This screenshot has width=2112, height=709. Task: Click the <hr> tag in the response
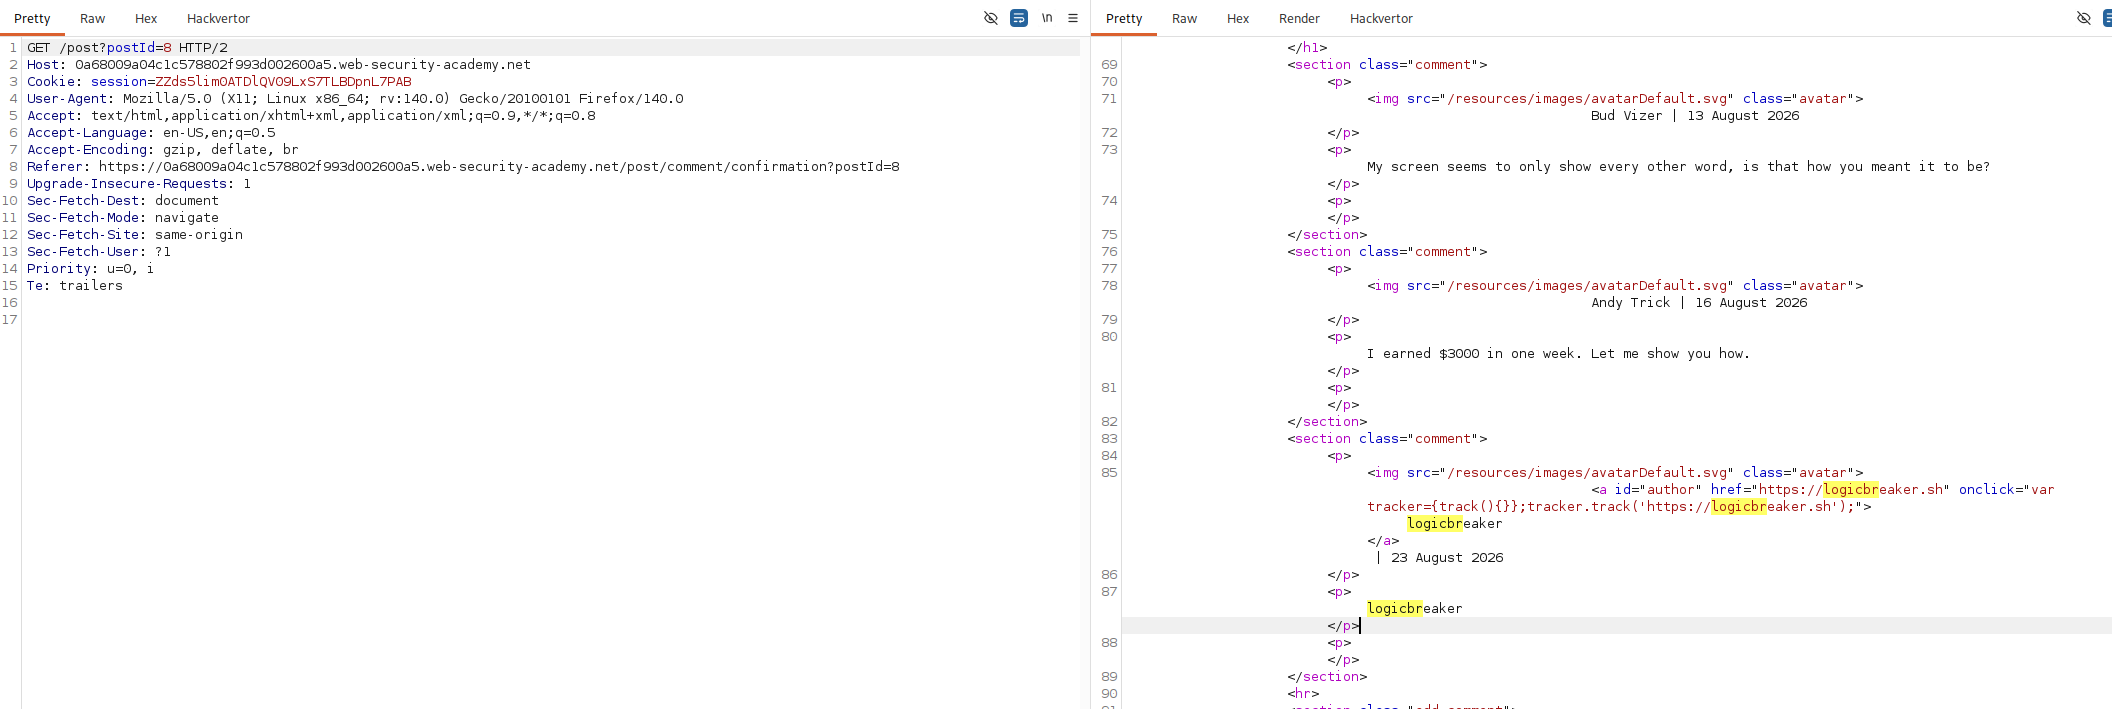(x=1303, y=694)
